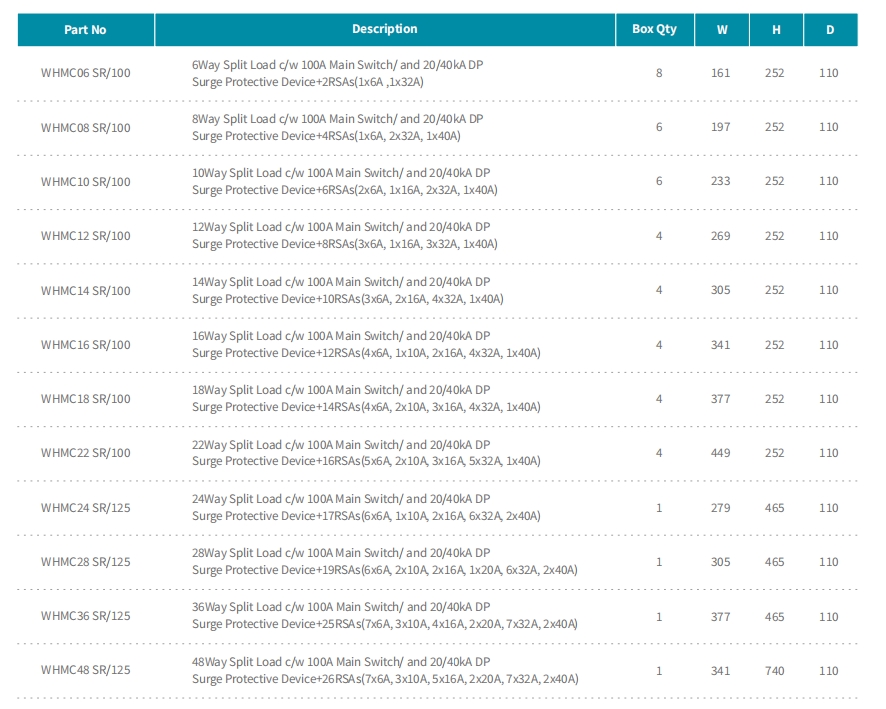Click width value 269
This screenshot has height=709, width=886.
click(720, 236)
